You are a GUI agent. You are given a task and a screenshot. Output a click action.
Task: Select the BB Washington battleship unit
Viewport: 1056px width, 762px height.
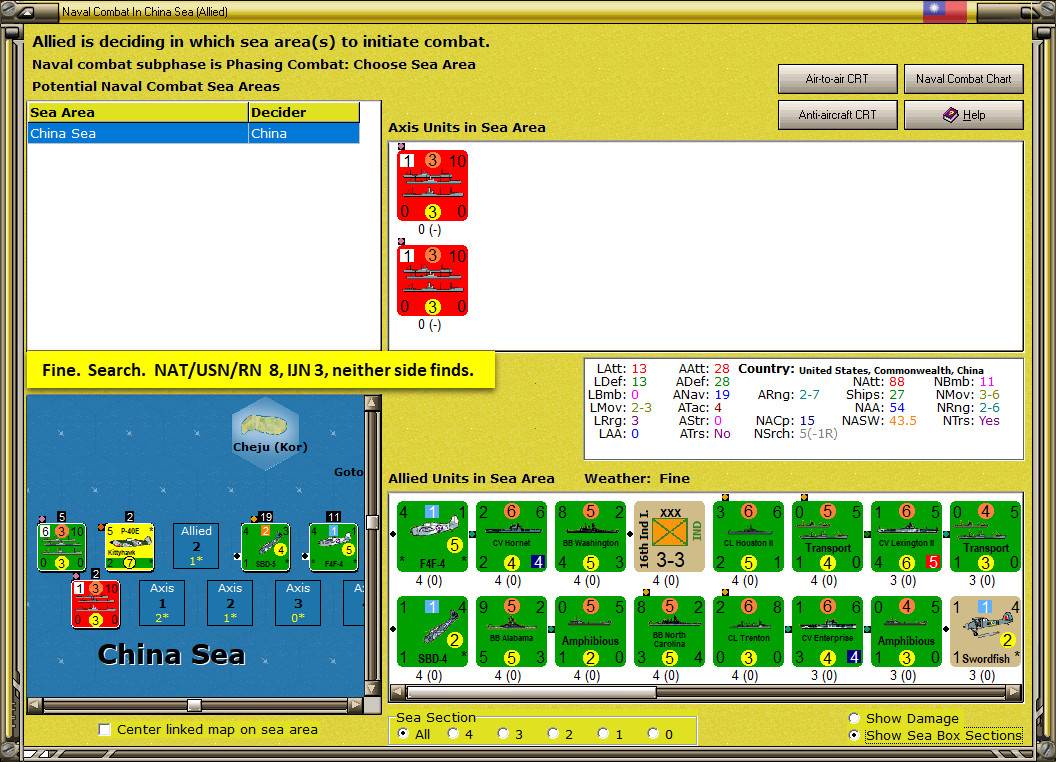point(591,536)
